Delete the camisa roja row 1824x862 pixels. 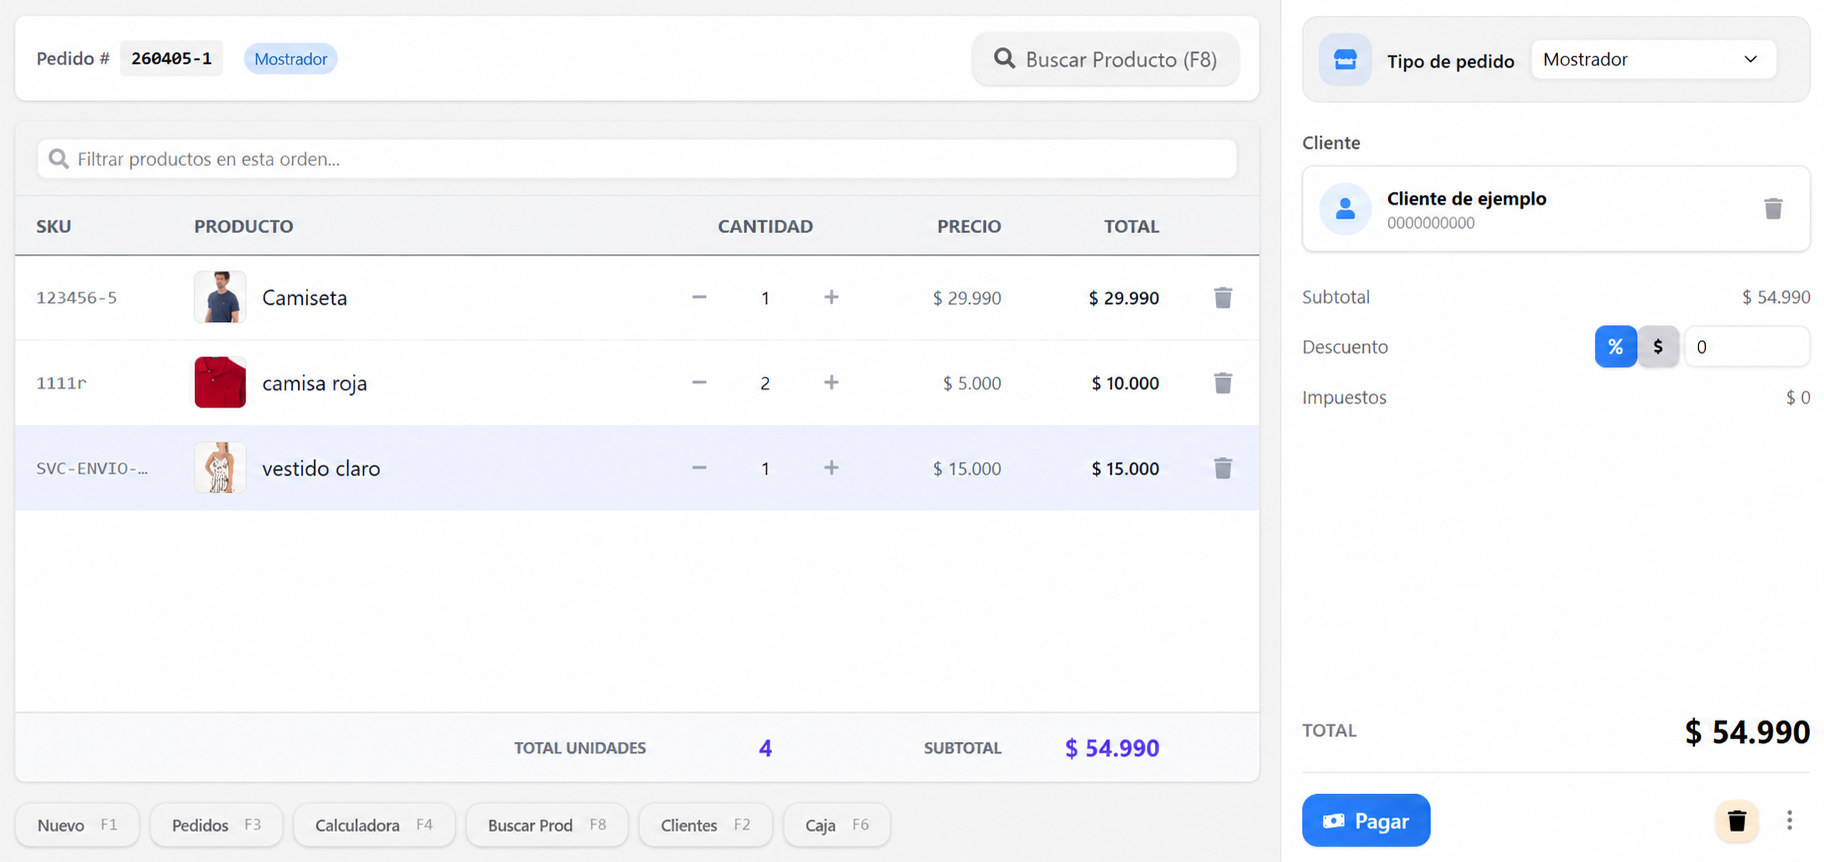pos(1222,383)
